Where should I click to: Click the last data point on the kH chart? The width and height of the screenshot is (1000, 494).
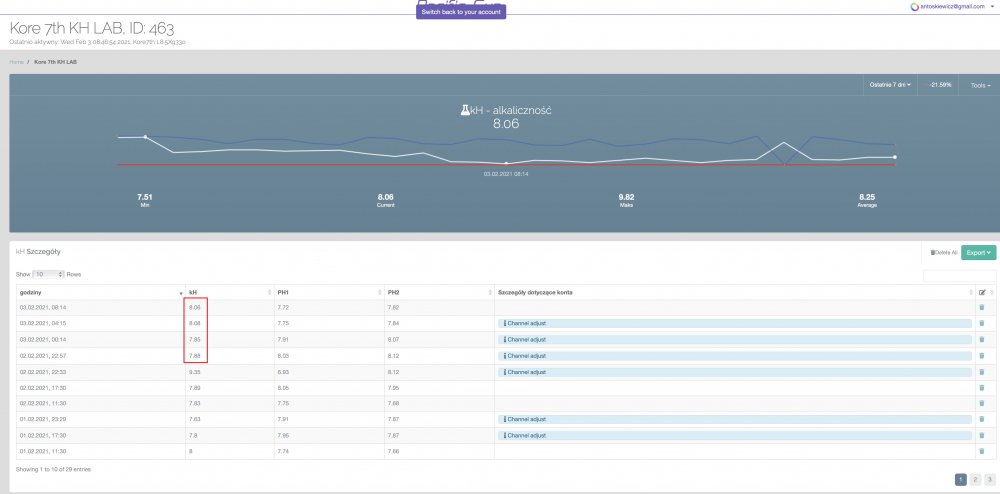pyautogui.click(x=894, y=157)
